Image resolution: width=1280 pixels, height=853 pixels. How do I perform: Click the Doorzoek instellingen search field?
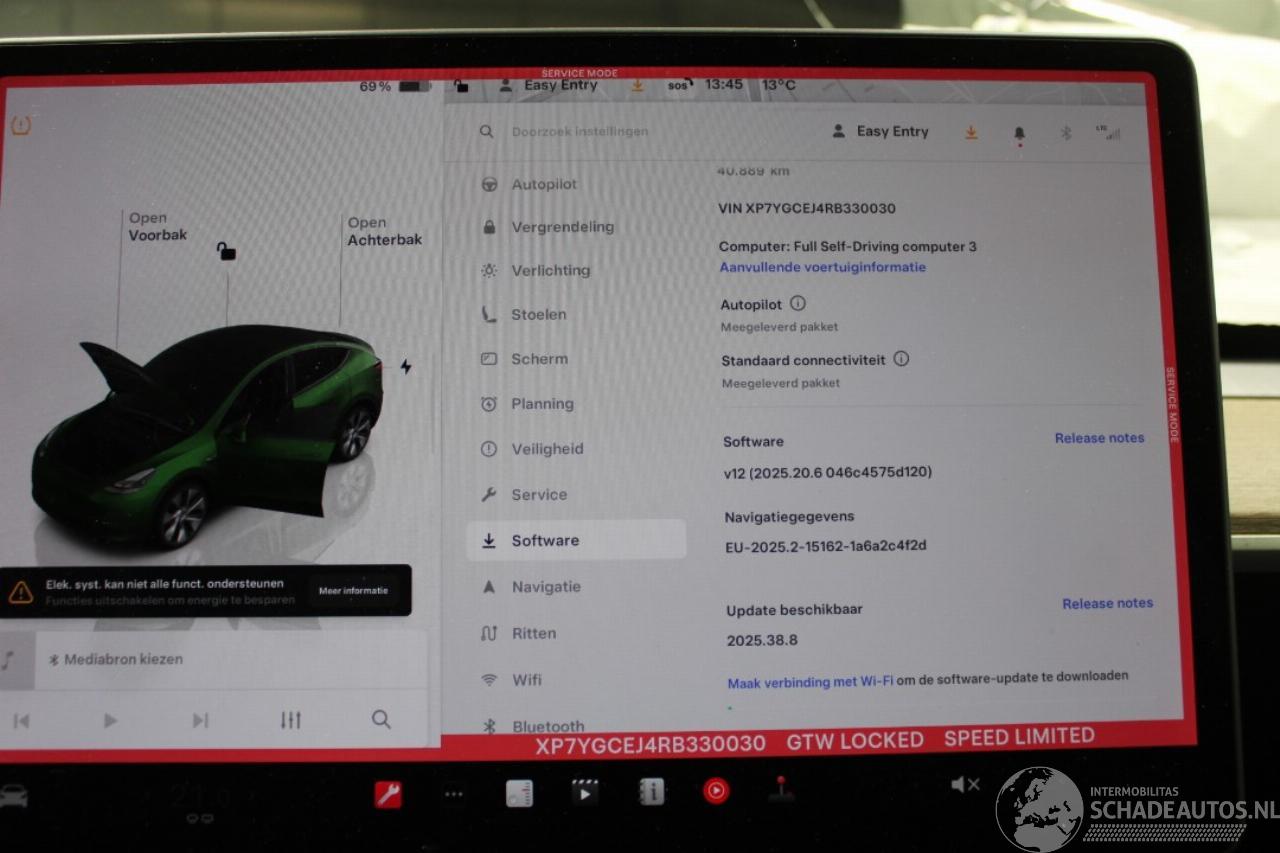tap(580, 132)
